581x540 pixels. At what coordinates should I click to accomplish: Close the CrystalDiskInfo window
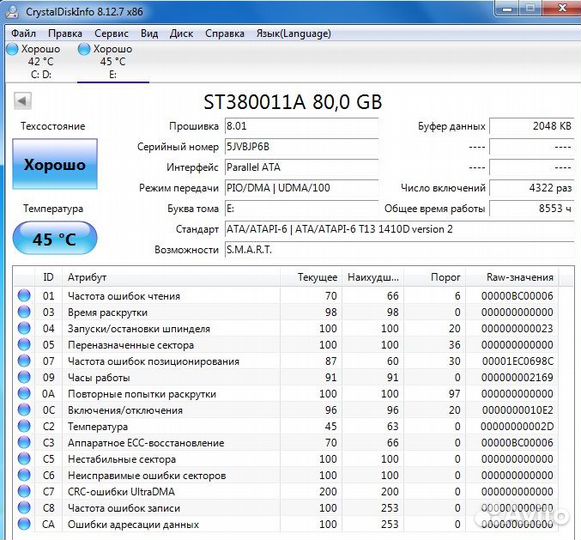pos(562,8)
